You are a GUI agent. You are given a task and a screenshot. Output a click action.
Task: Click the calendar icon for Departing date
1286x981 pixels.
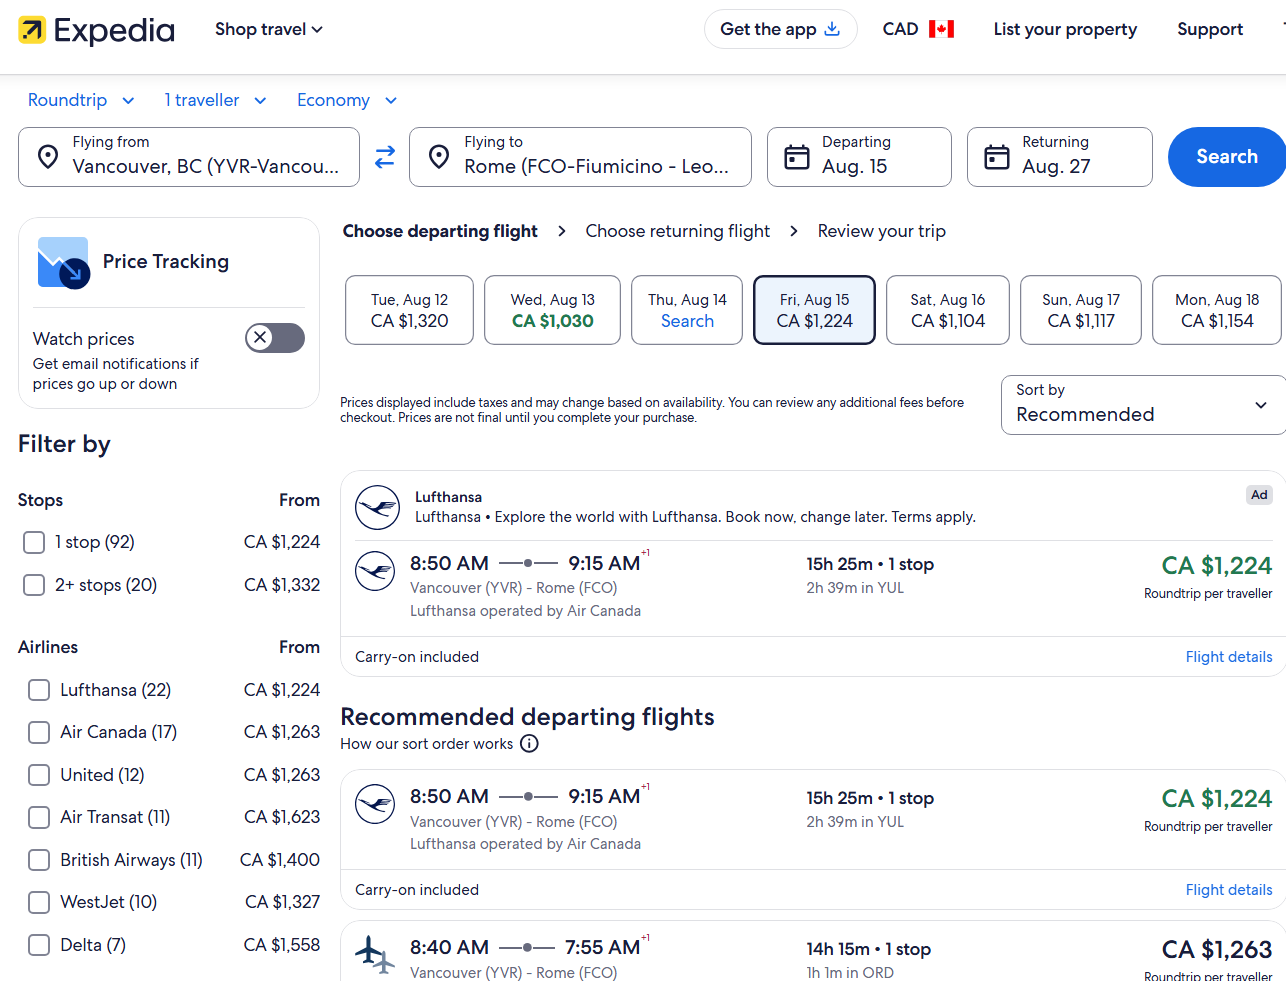pos(796,157)
